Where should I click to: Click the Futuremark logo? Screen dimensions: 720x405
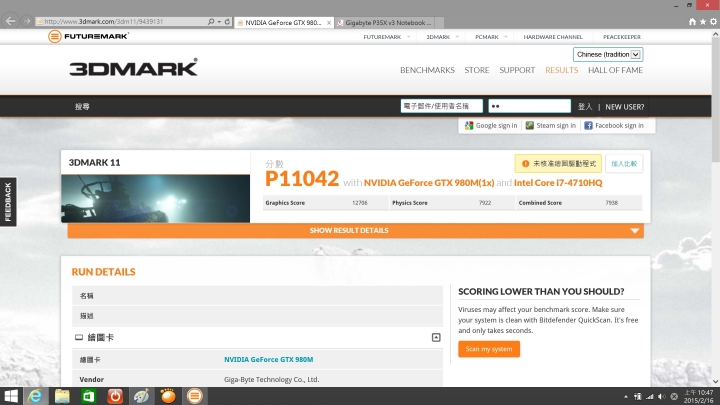(x=89, y=36)
